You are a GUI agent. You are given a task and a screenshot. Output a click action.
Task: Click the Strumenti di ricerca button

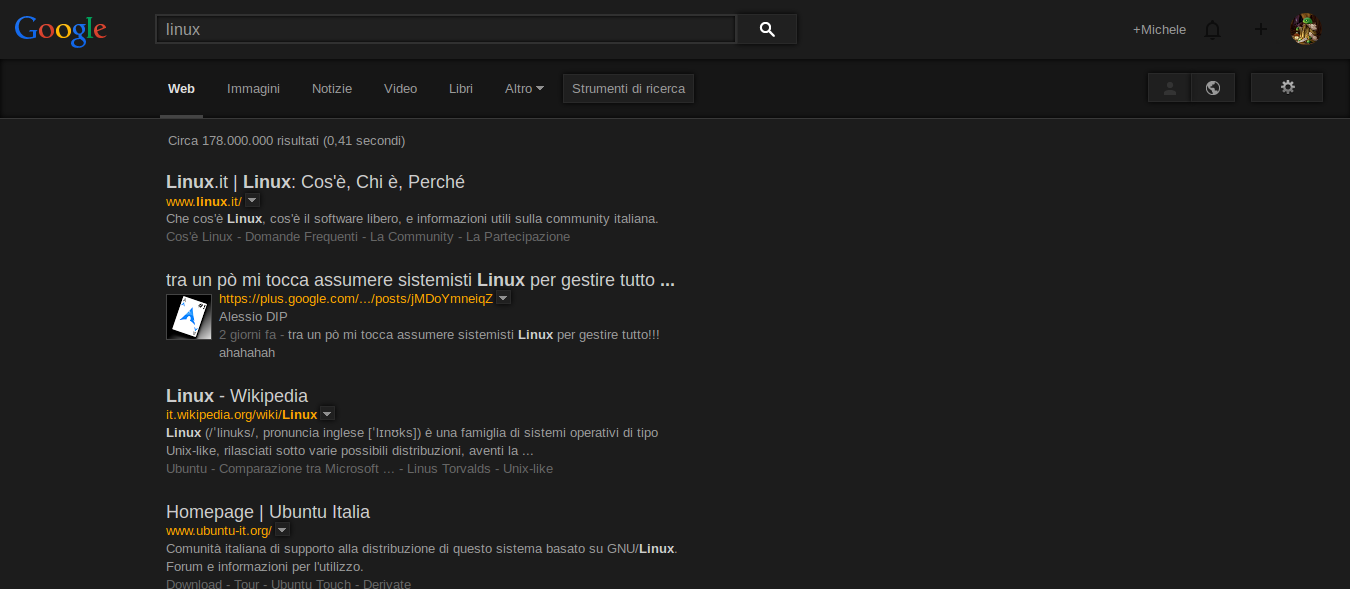(628, 88)
